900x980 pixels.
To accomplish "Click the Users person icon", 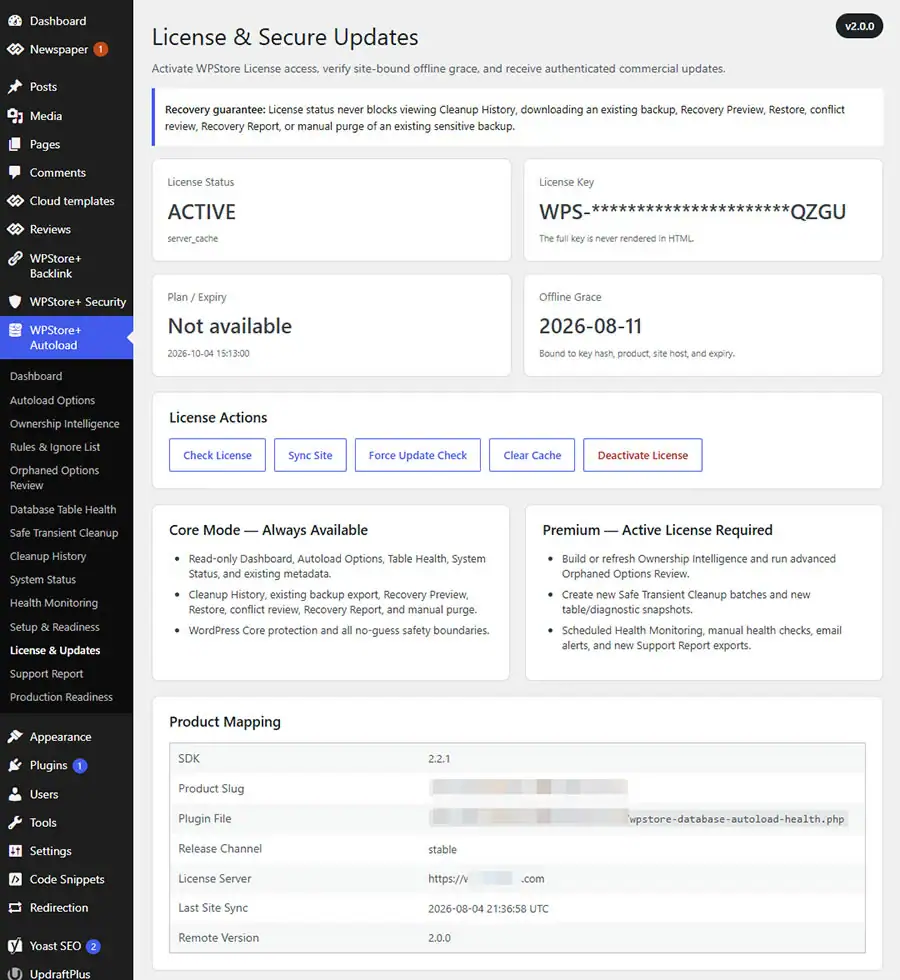I will 15,794.
